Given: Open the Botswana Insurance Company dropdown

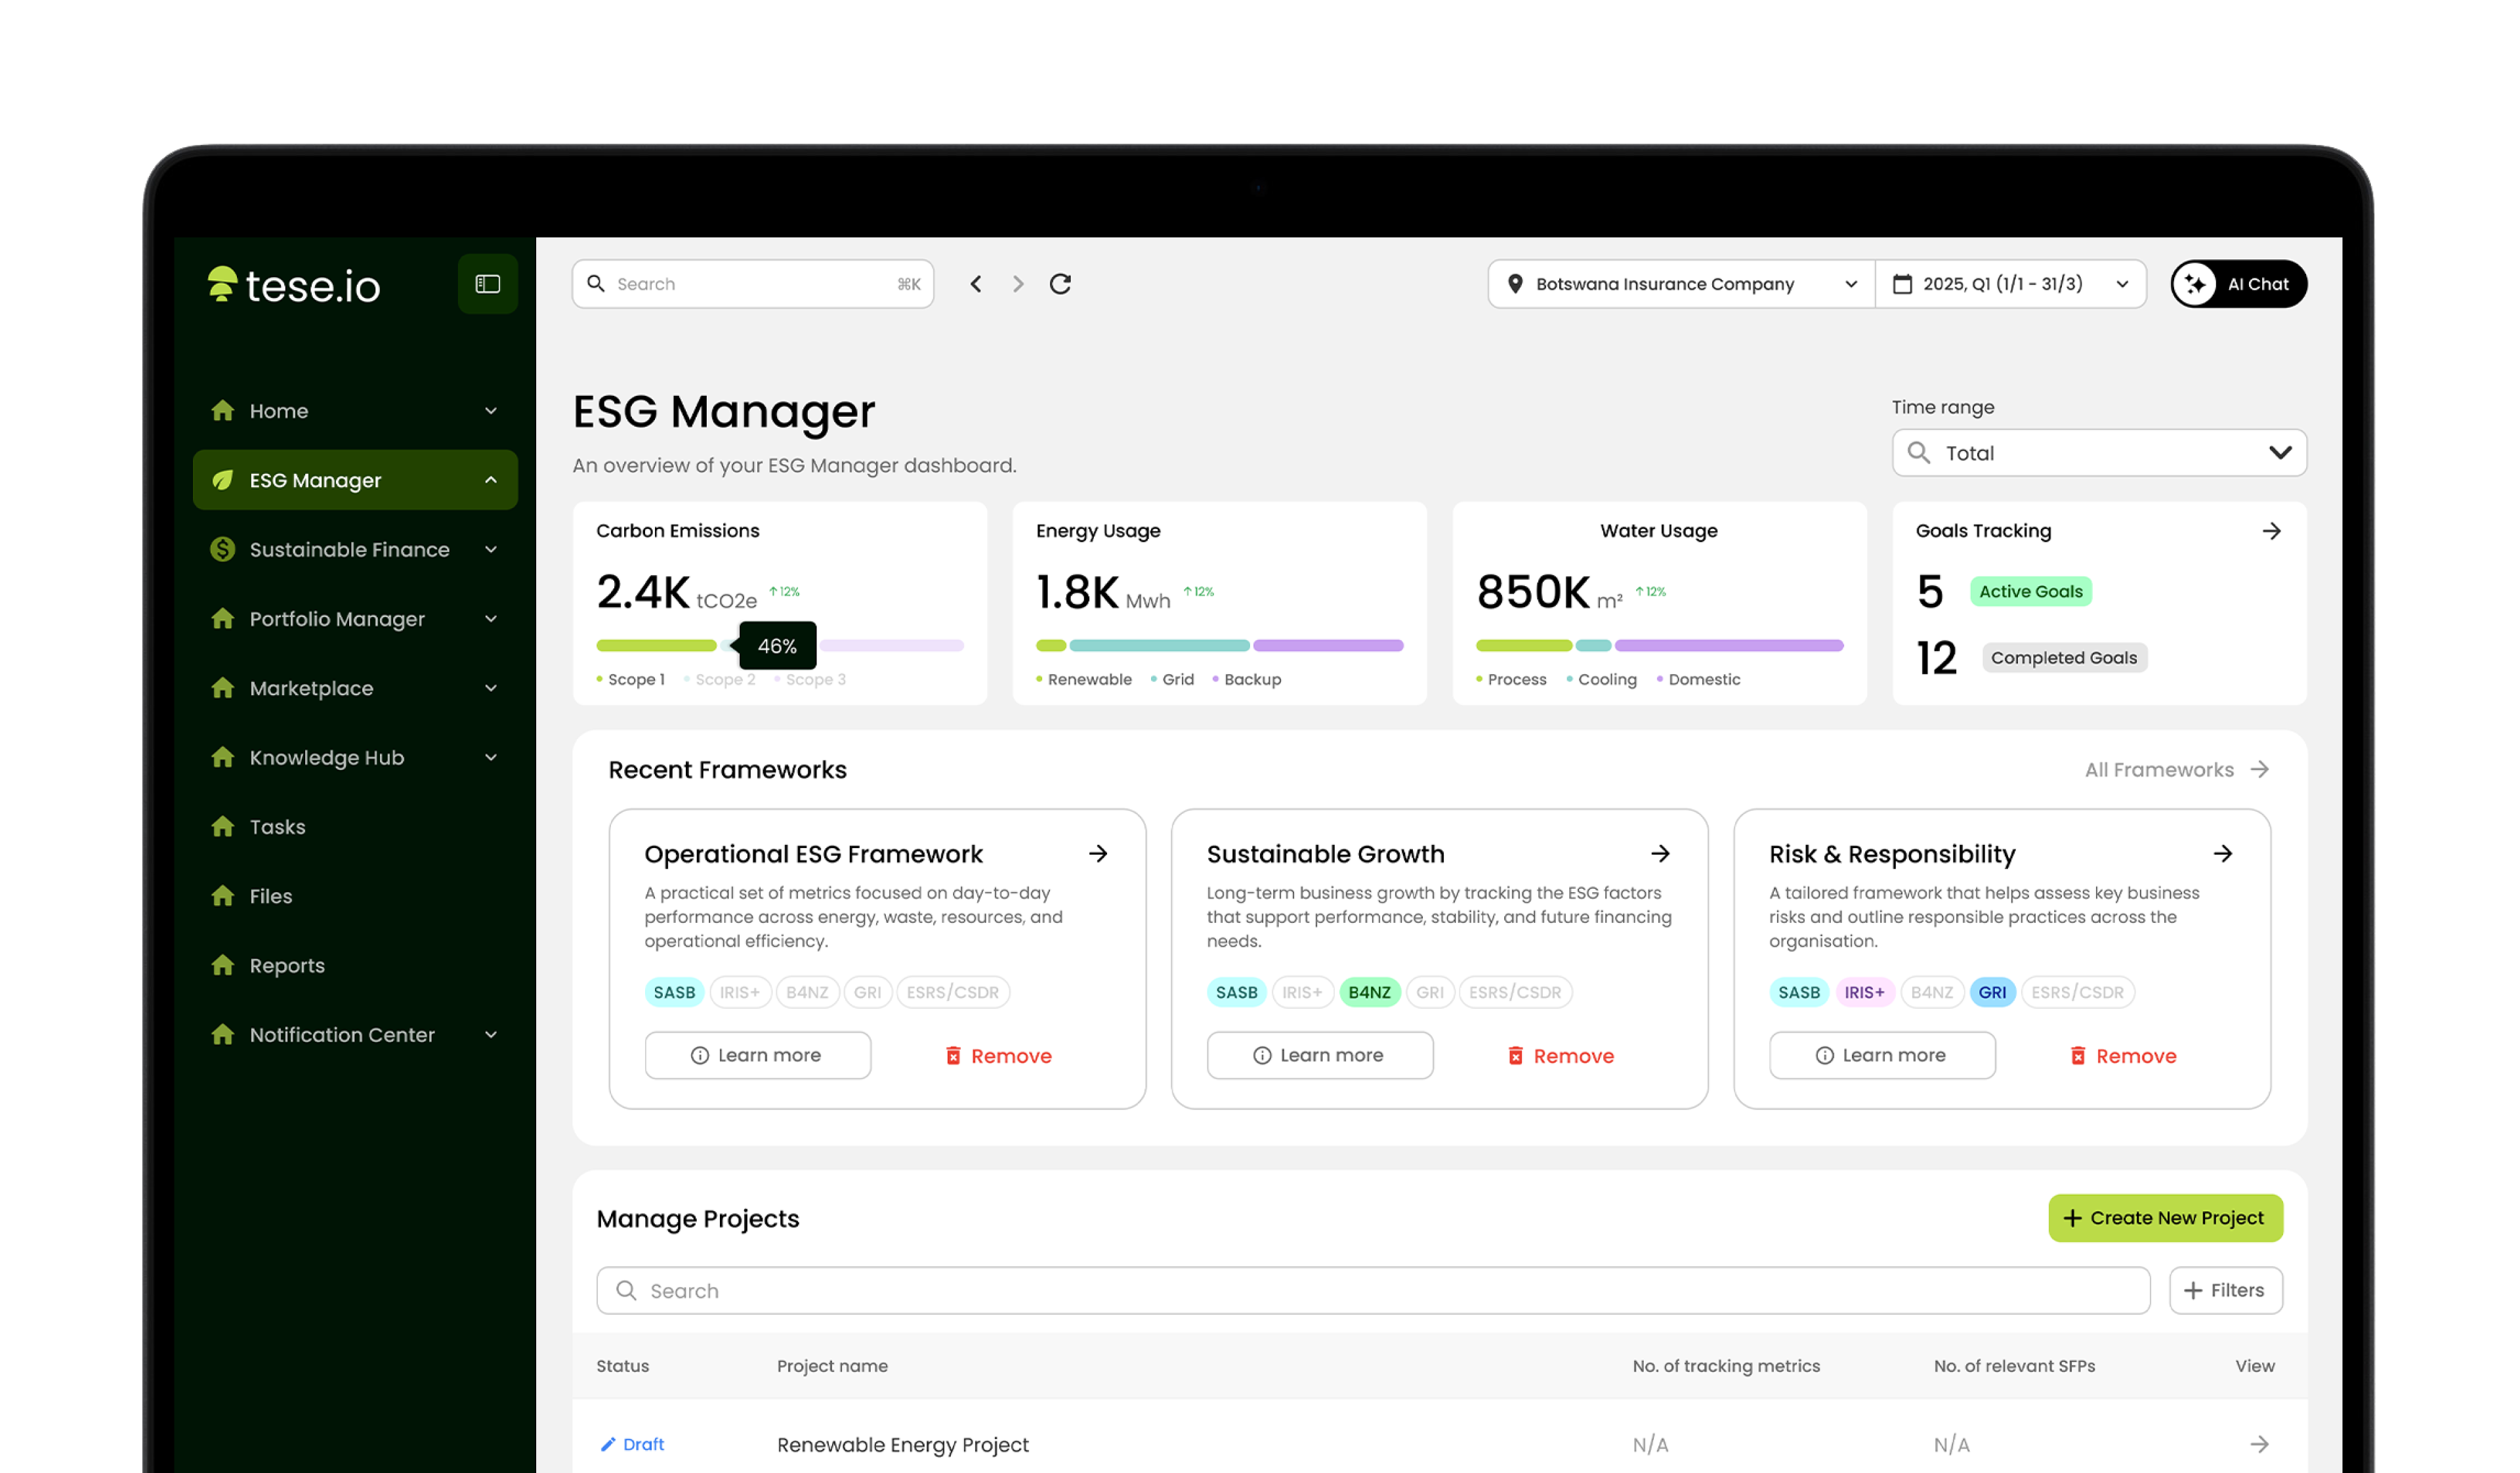Looking at the screenshot, I should tap(1682, 284).
